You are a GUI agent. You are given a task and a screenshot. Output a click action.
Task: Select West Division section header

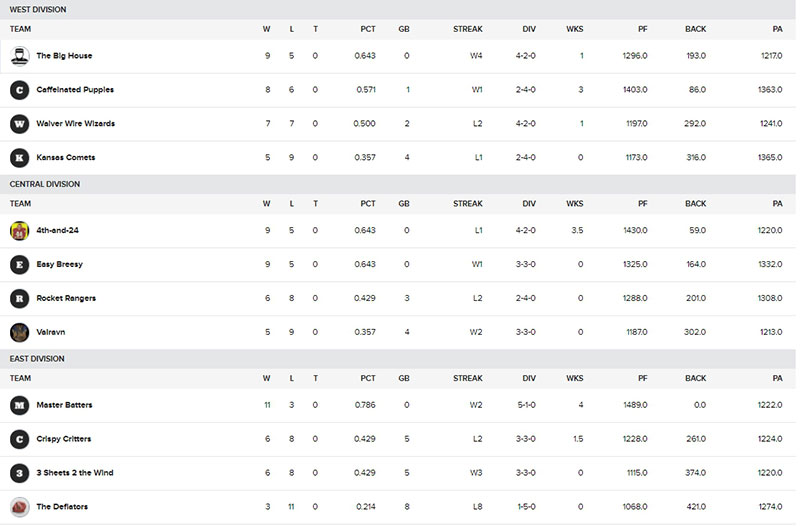(x=398, y=10)
